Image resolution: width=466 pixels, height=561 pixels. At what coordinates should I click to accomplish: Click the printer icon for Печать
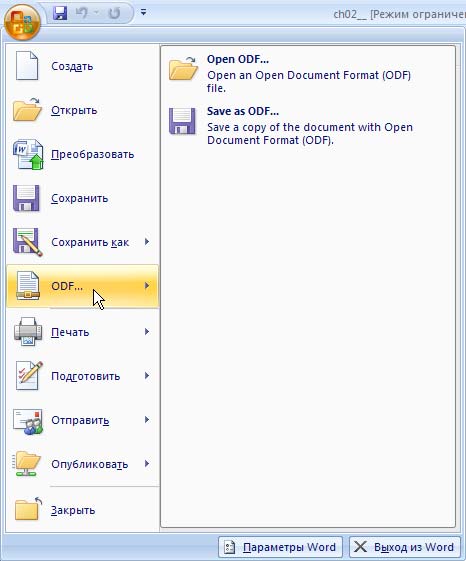(x=28, y=331)
